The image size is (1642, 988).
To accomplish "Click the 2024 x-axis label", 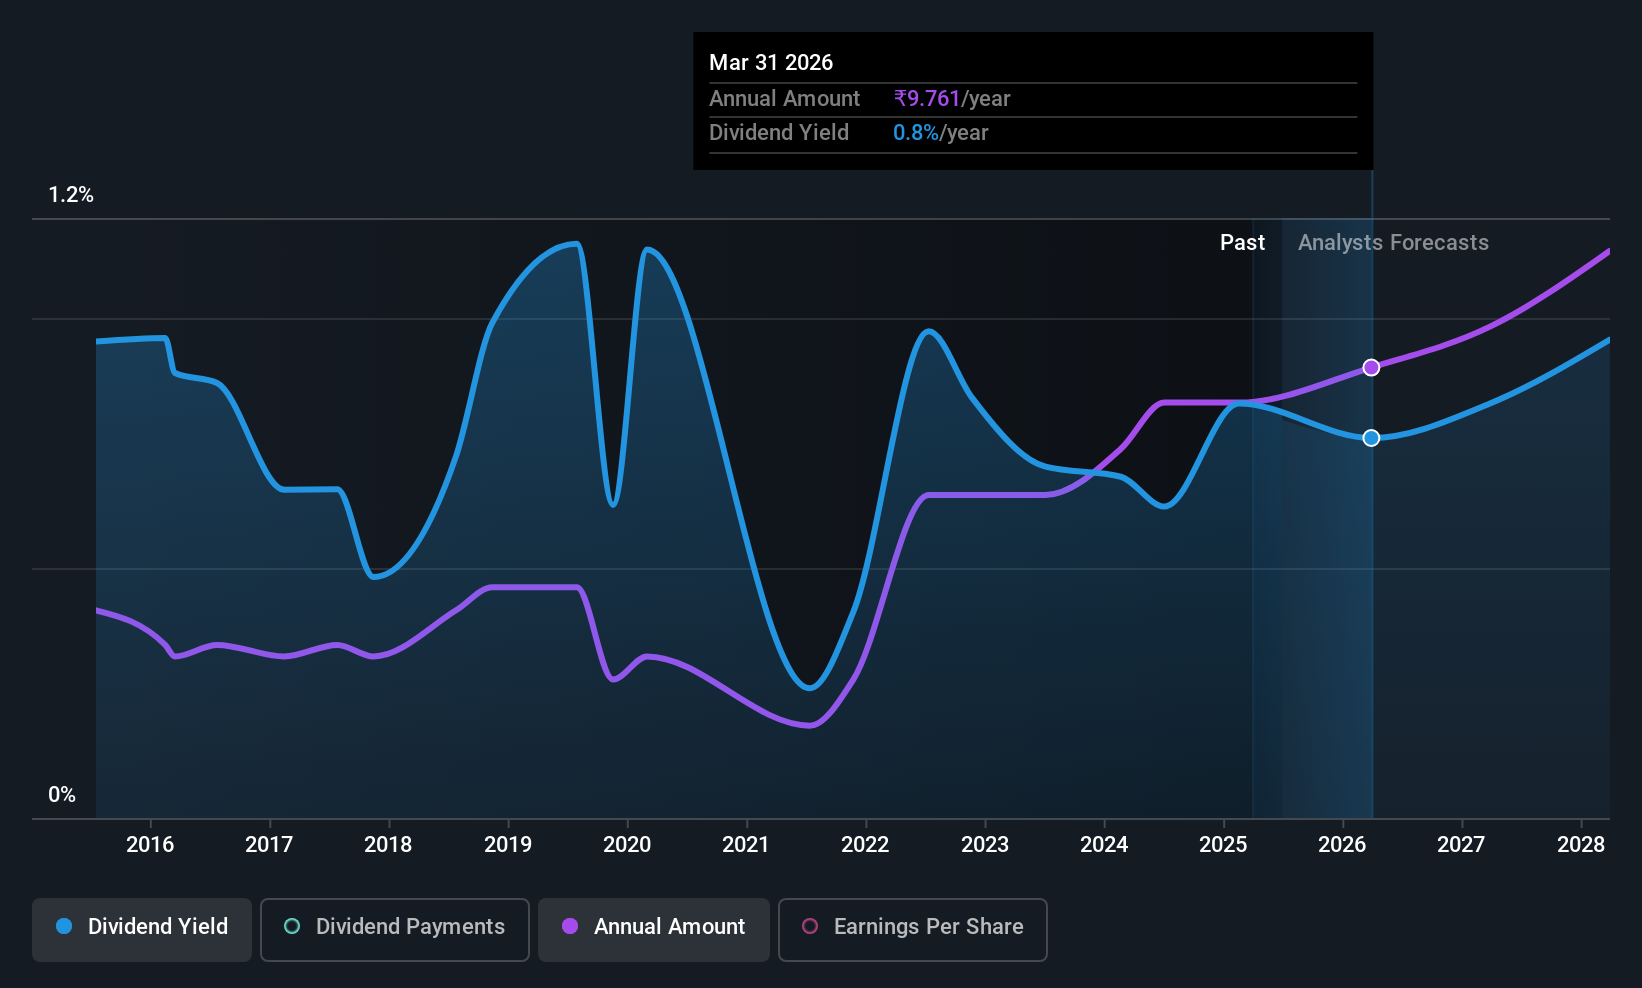I will pyautogui.click(x=1104, y=844).
